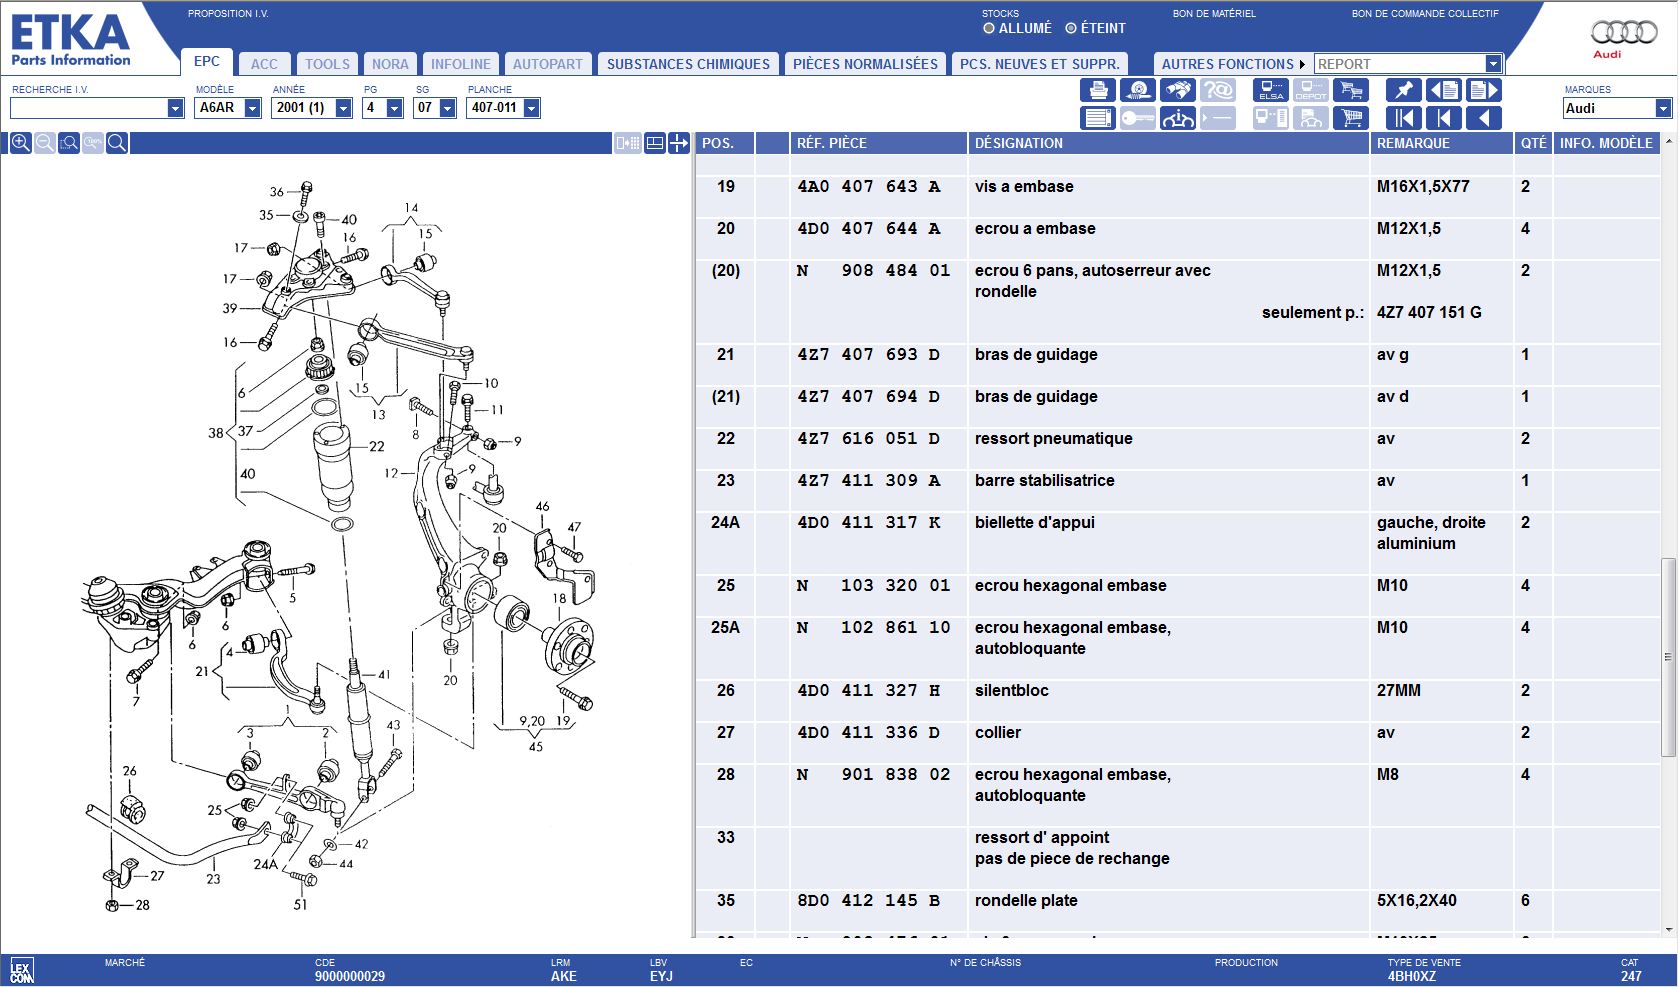1679x988 pixels.
Task: Click the vehicle information car icon
Action: (1177, 118)
